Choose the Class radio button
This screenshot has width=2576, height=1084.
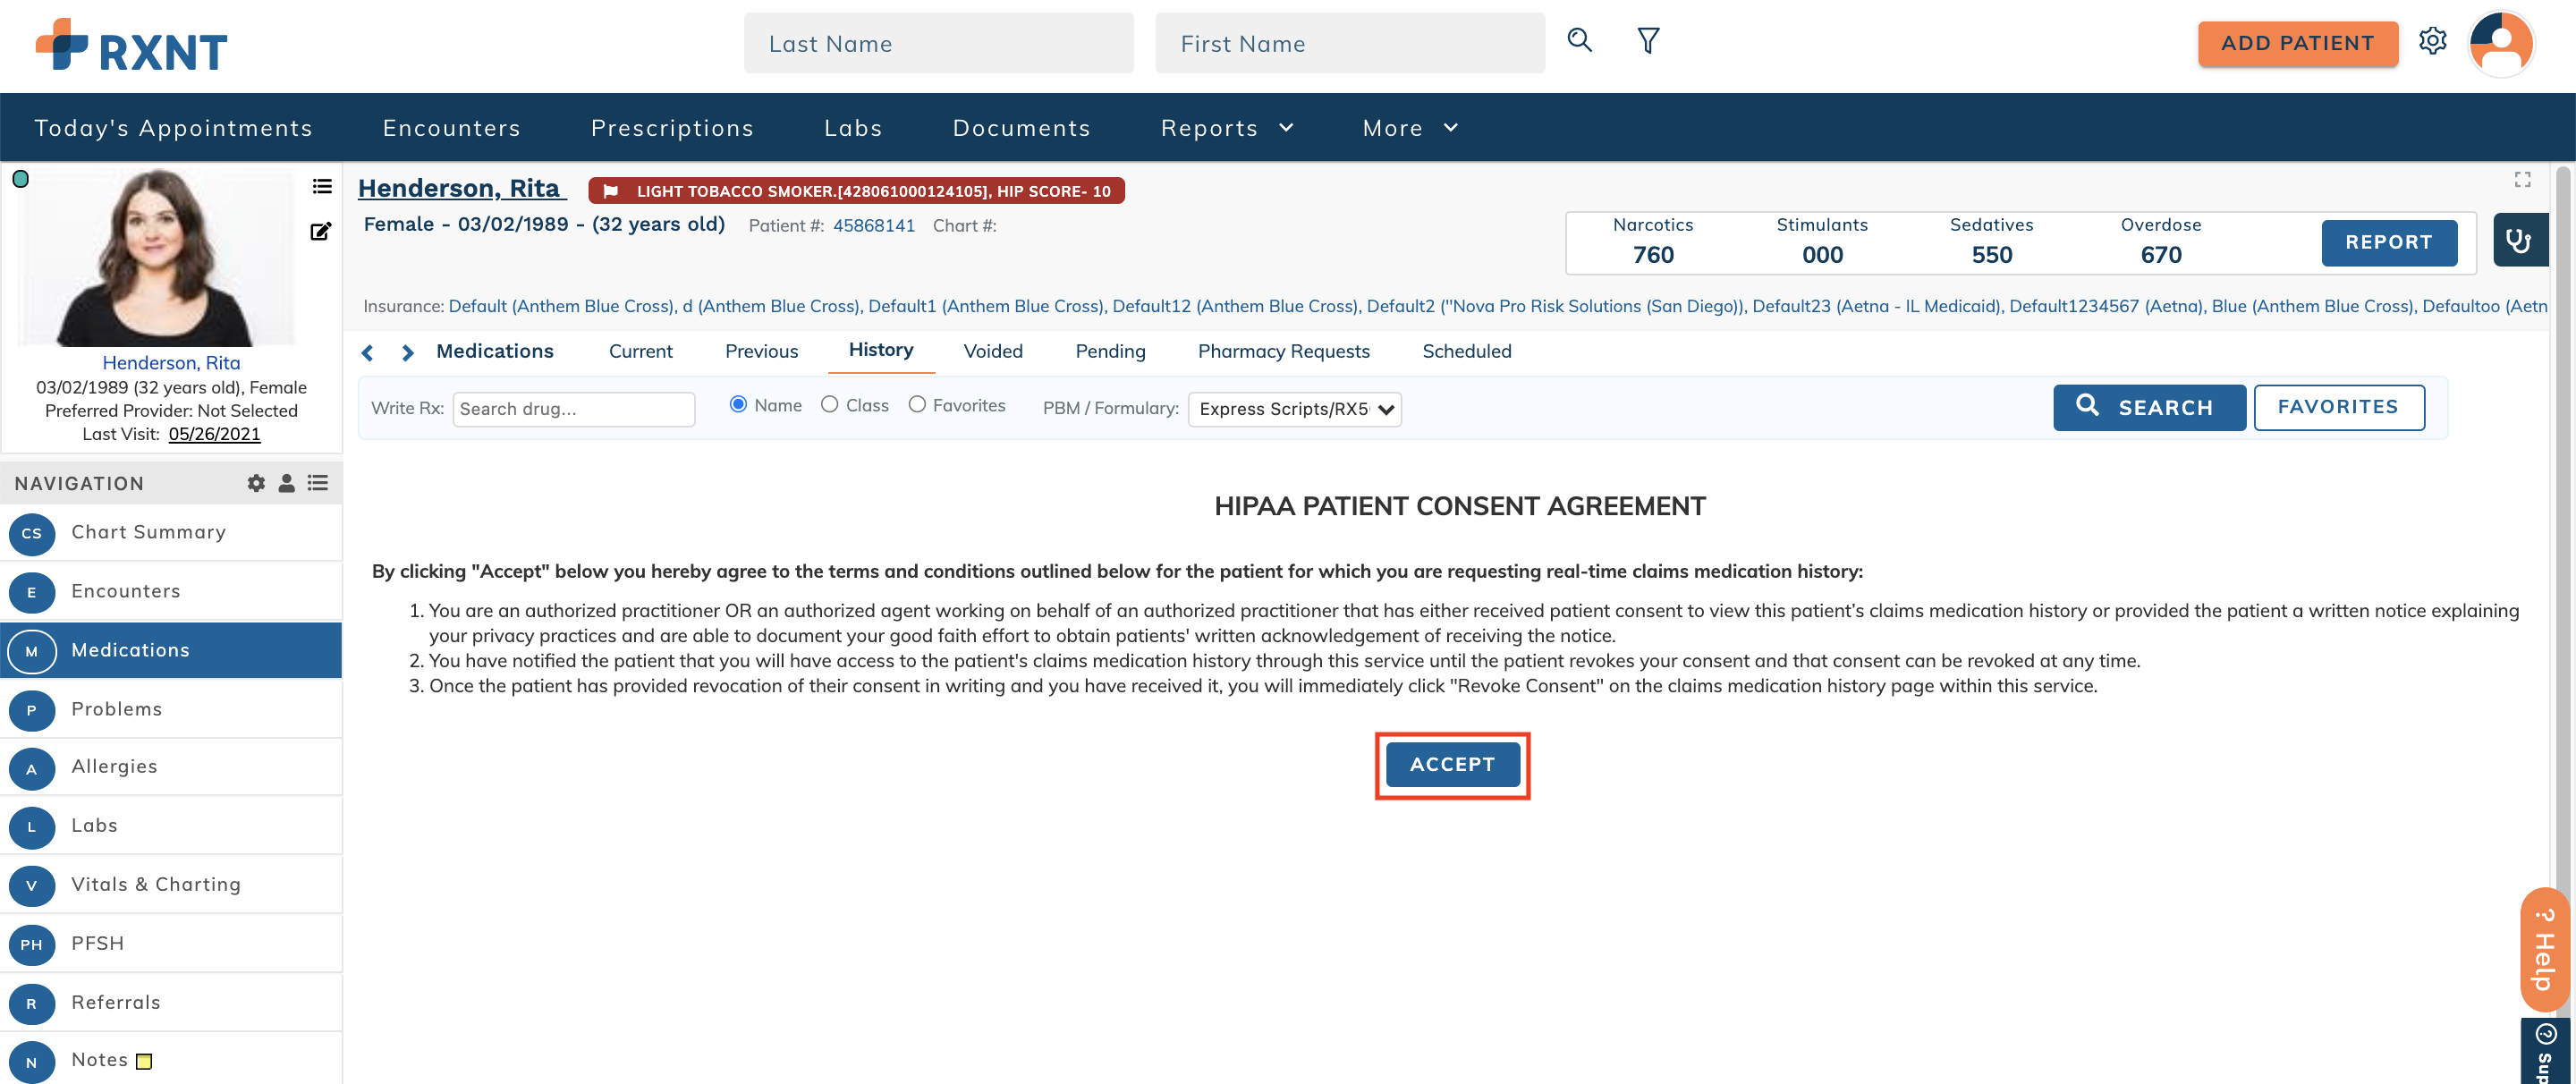829,404
